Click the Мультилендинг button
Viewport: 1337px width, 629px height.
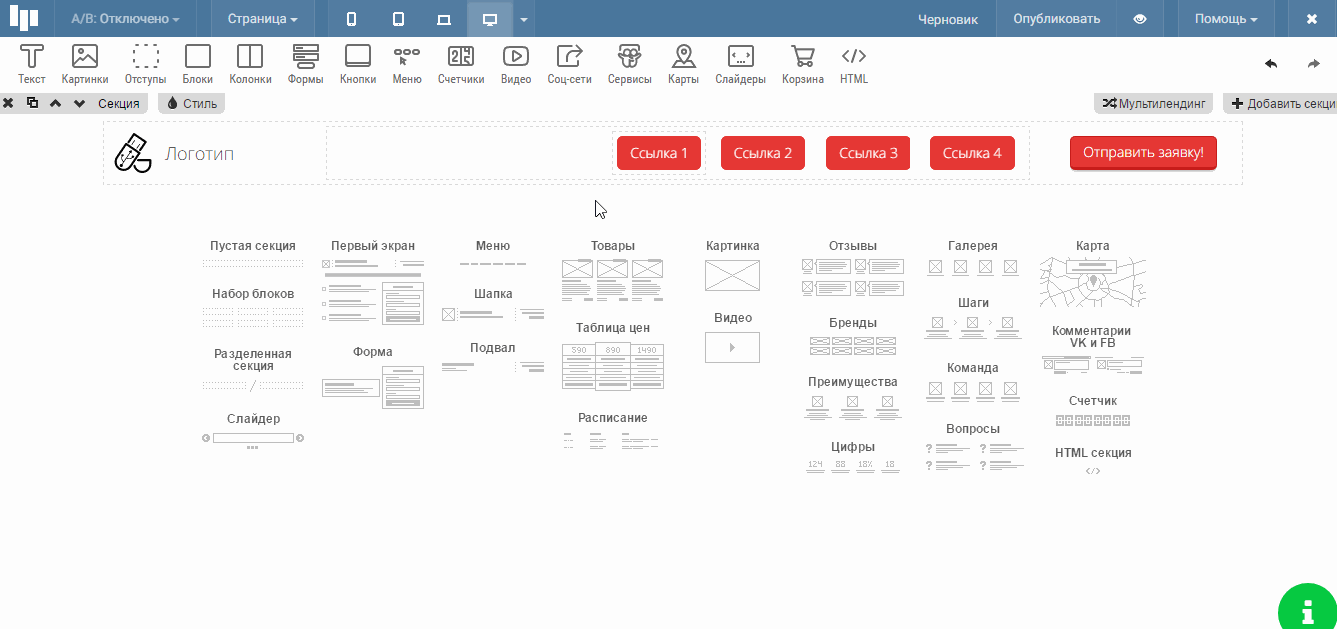pos(1155,103)
